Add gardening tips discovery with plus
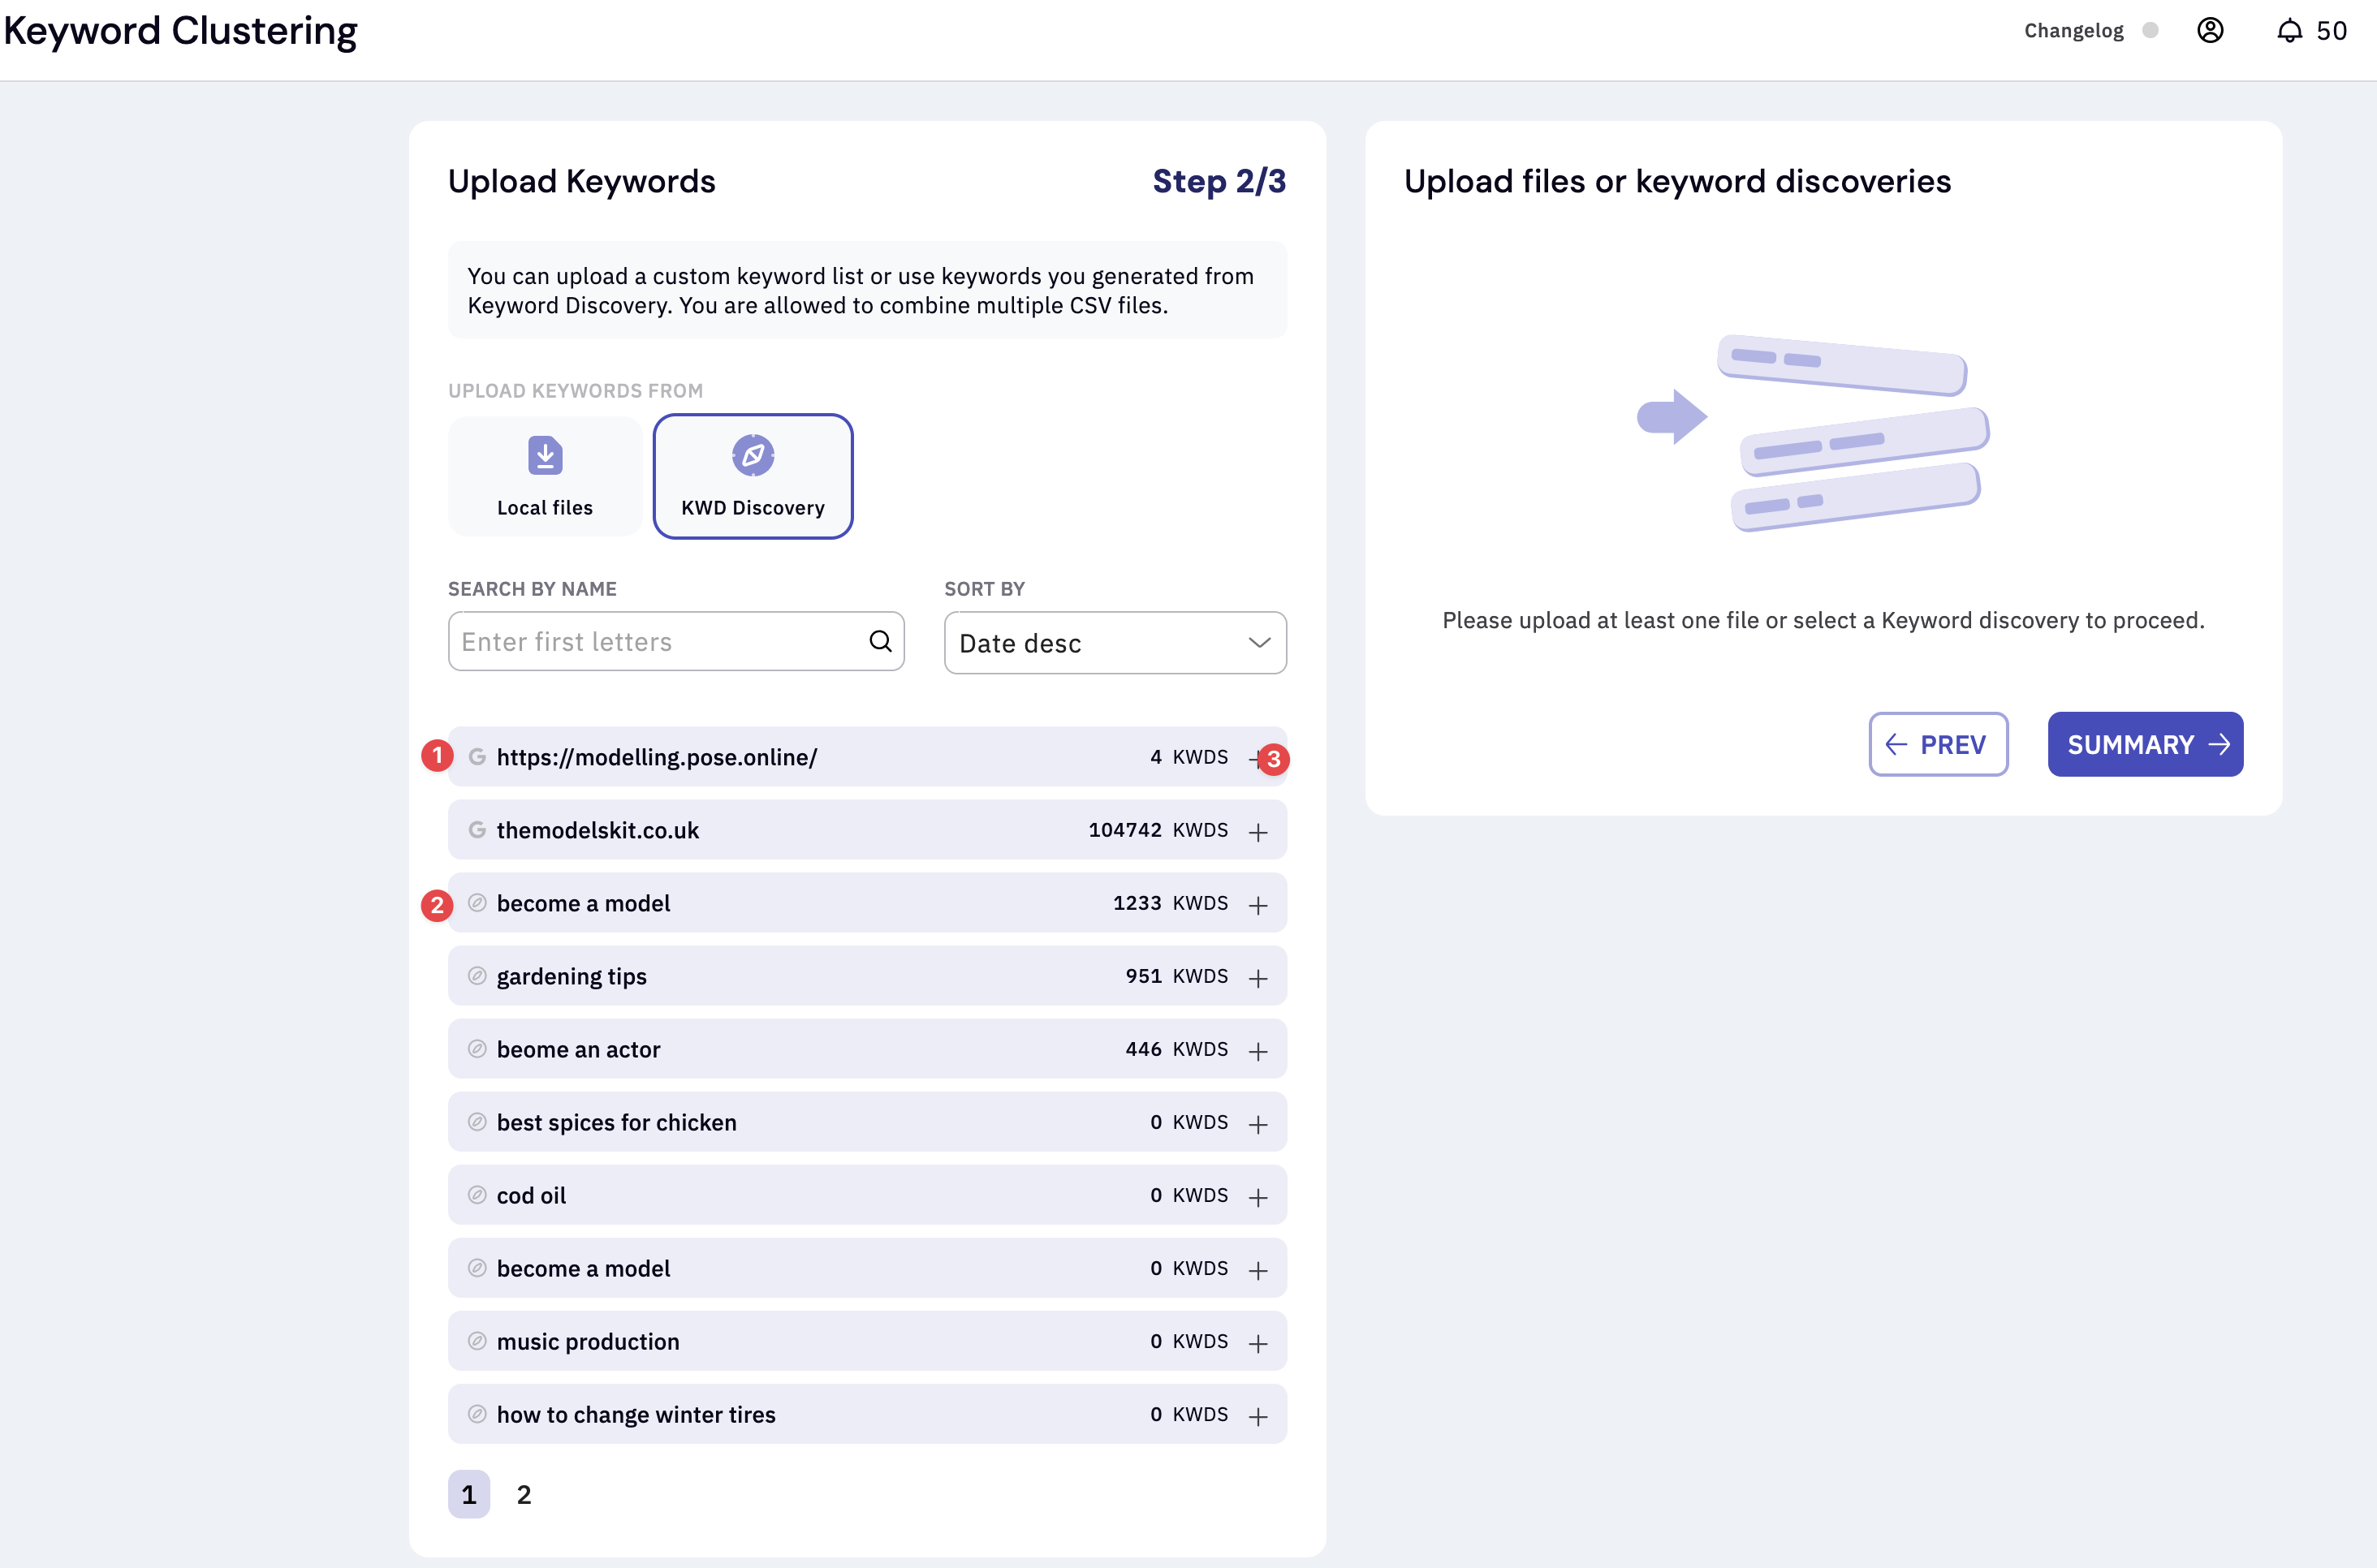This screenshot has width=2377, height=1568. click(x=1258, y=977)
